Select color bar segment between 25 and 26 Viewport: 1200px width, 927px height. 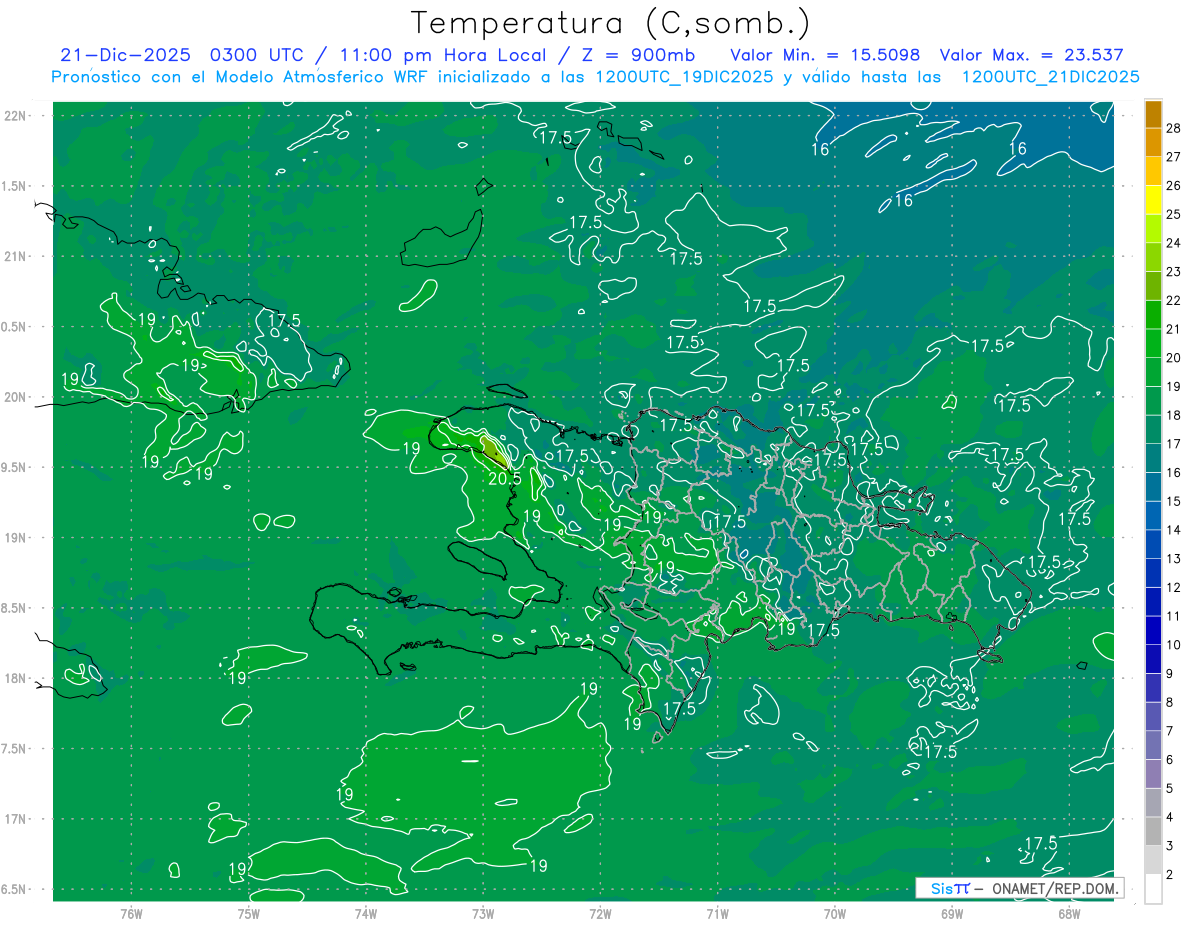click(1153, 200)
